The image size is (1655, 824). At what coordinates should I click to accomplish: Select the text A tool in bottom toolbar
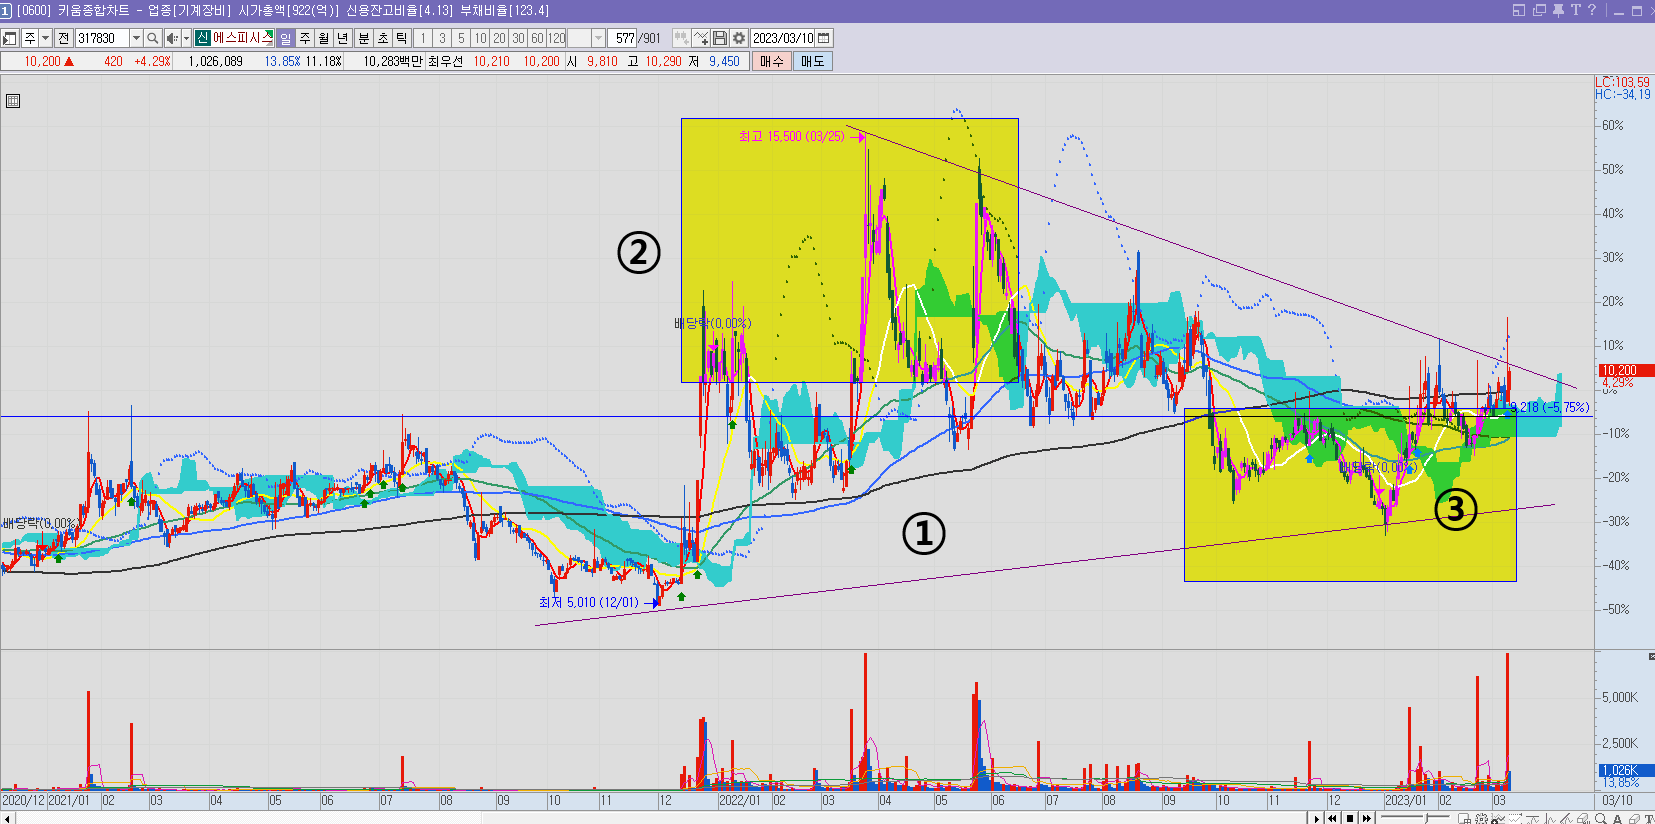pyautogui.click(x=1617, y=818)
